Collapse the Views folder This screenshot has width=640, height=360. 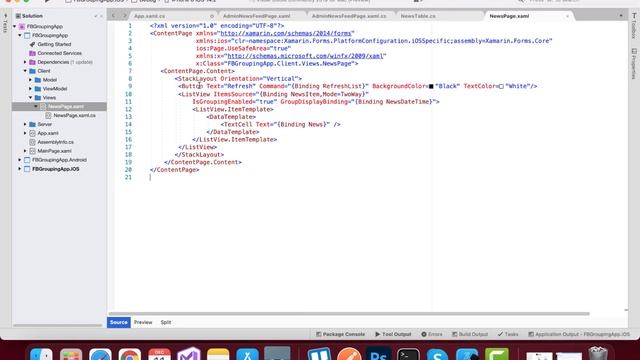[x=30, y=98]
